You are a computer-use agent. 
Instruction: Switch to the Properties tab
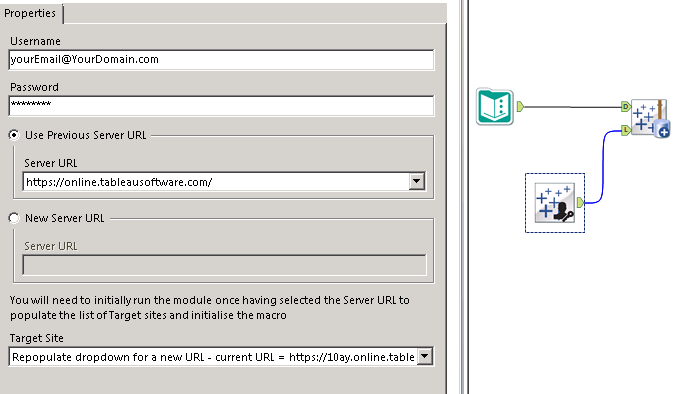point(30,13)
